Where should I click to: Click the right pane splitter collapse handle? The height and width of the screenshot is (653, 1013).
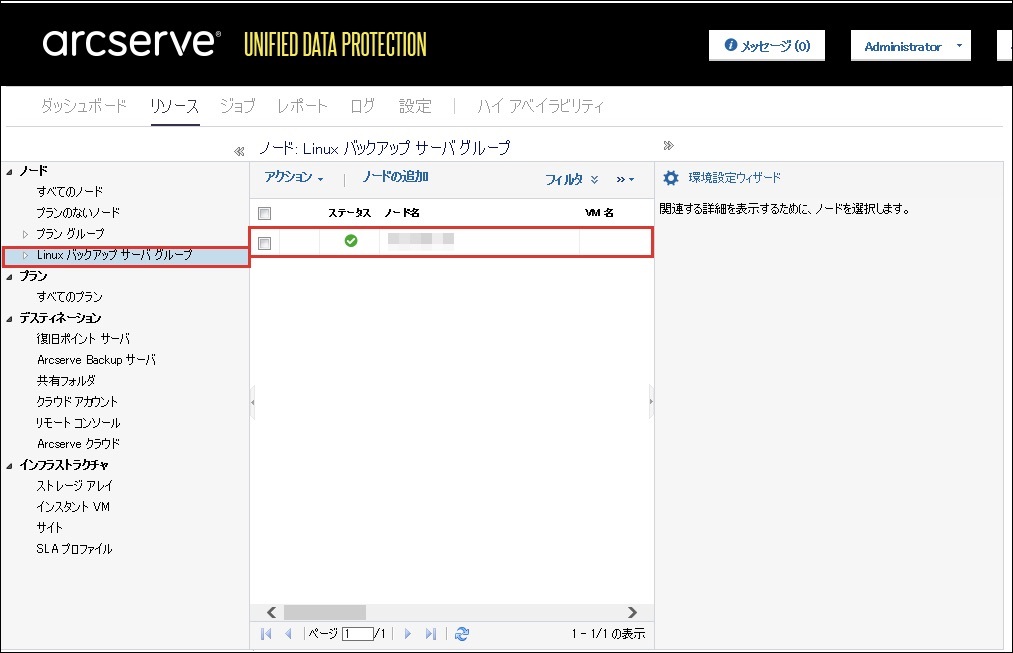click(651, 402)
